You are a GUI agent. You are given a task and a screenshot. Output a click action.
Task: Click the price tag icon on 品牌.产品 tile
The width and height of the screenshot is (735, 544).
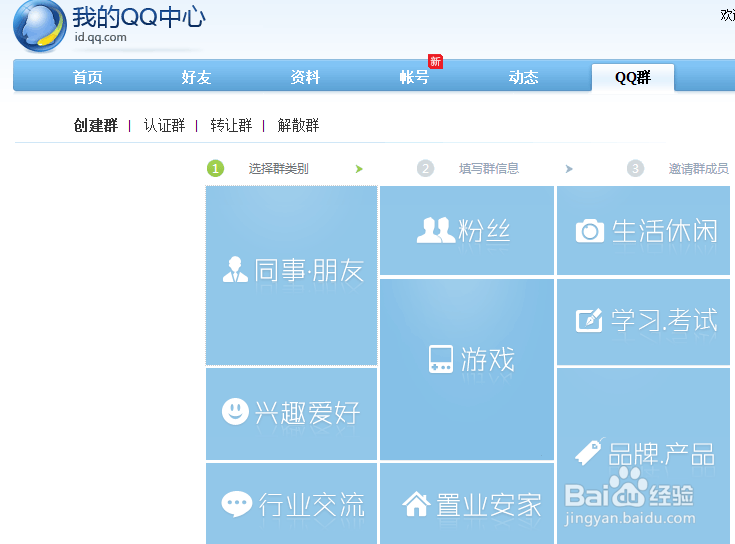pyautogui.click(x=589, y=452)
